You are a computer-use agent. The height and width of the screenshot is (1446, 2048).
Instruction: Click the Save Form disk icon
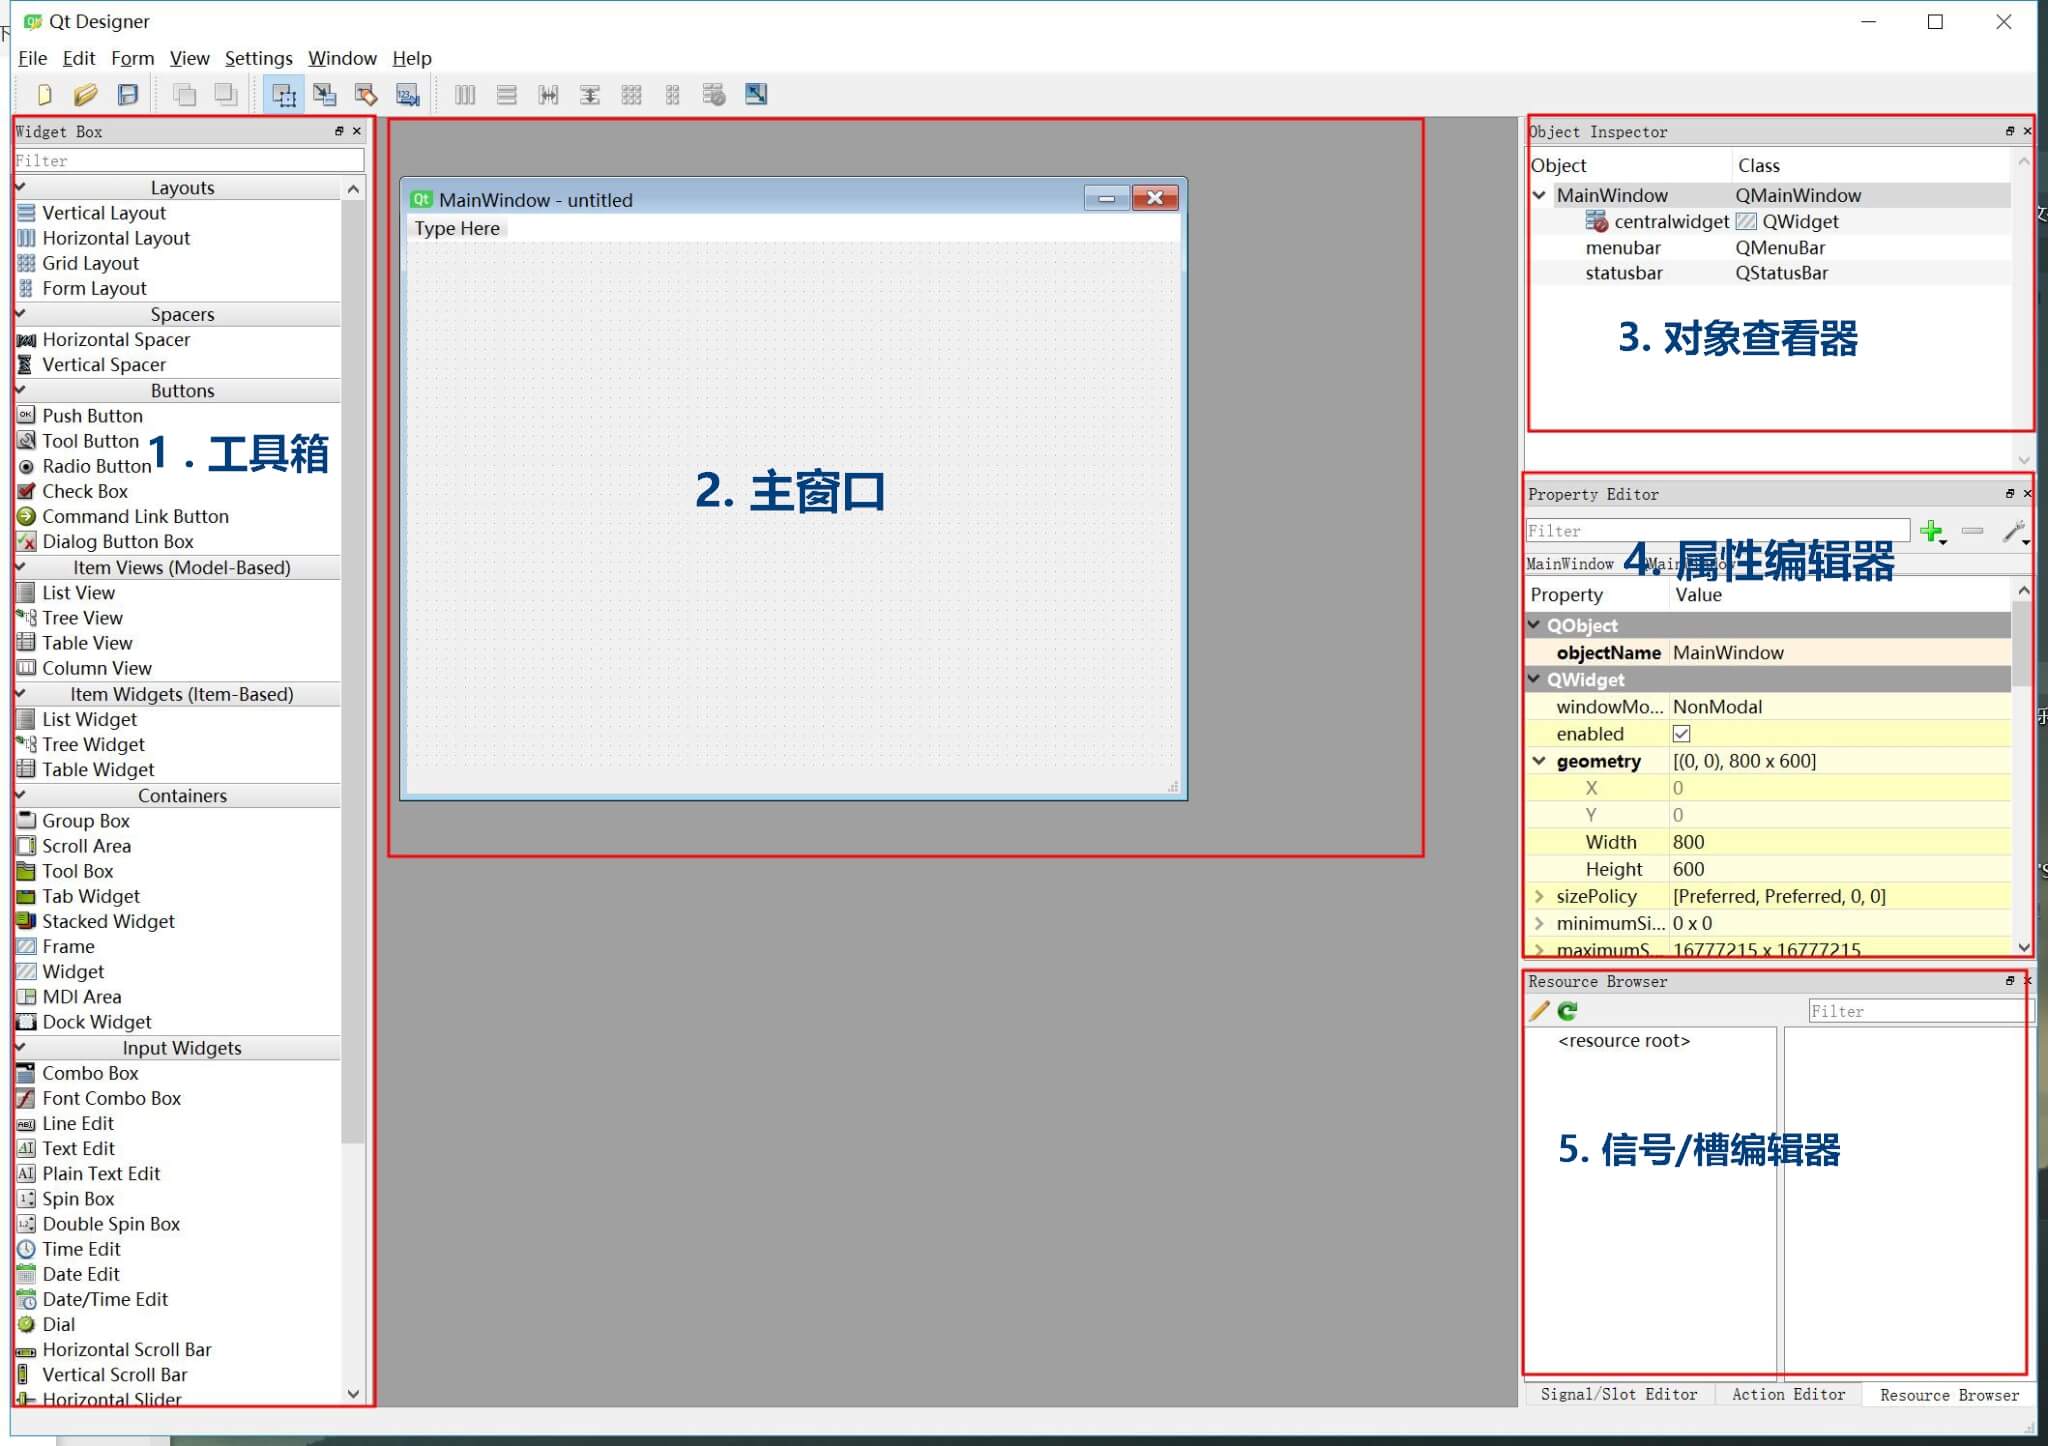pos(128,95)
